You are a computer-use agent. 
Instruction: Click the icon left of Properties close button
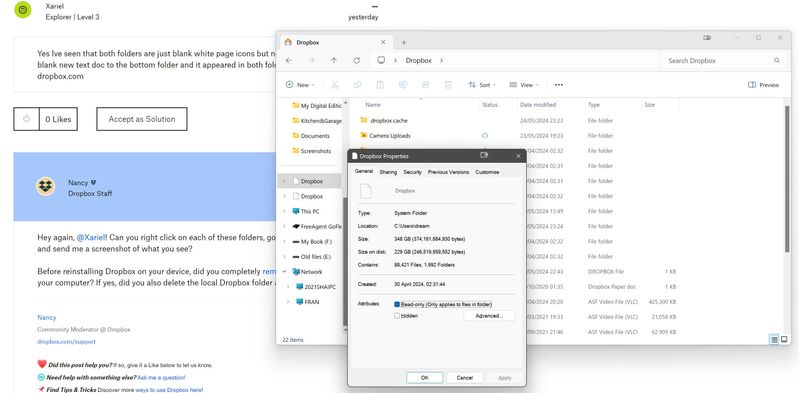[484, 155]
